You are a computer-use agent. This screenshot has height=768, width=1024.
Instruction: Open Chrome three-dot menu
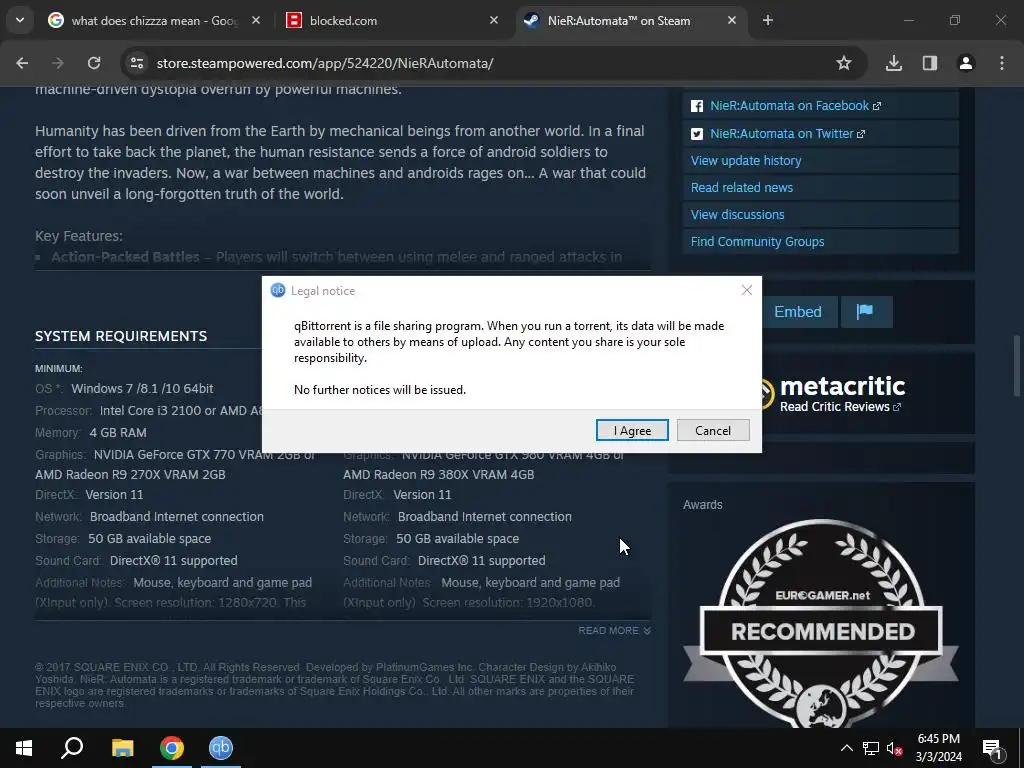click(1002, 63)
